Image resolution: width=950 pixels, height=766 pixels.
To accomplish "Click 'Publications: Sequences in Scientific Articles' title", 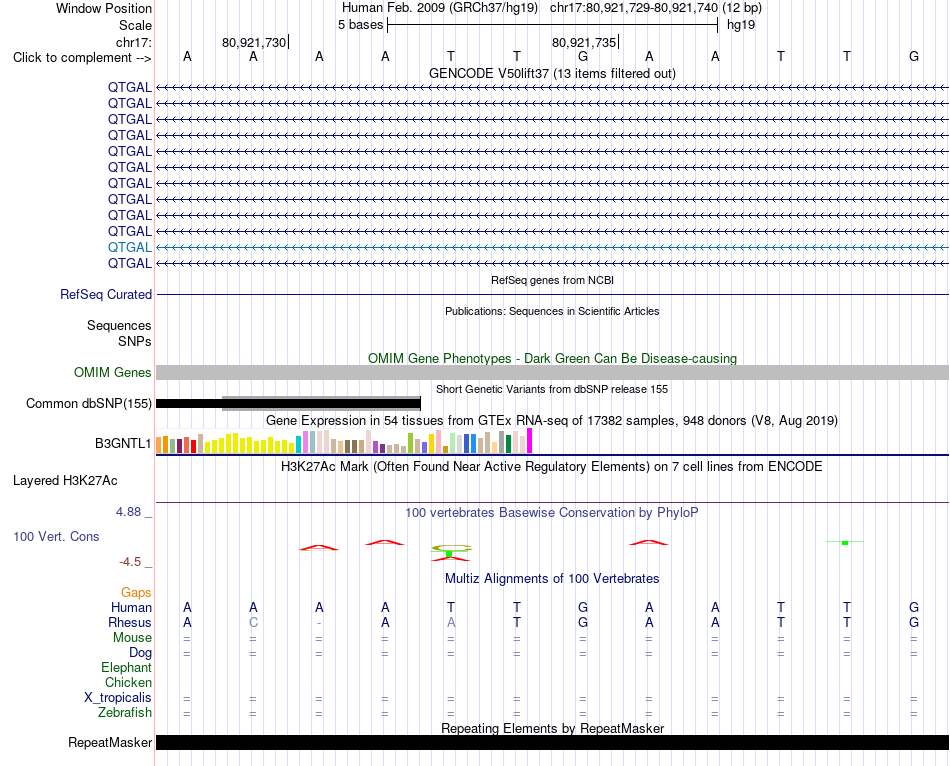I will (x=552, y=311).
